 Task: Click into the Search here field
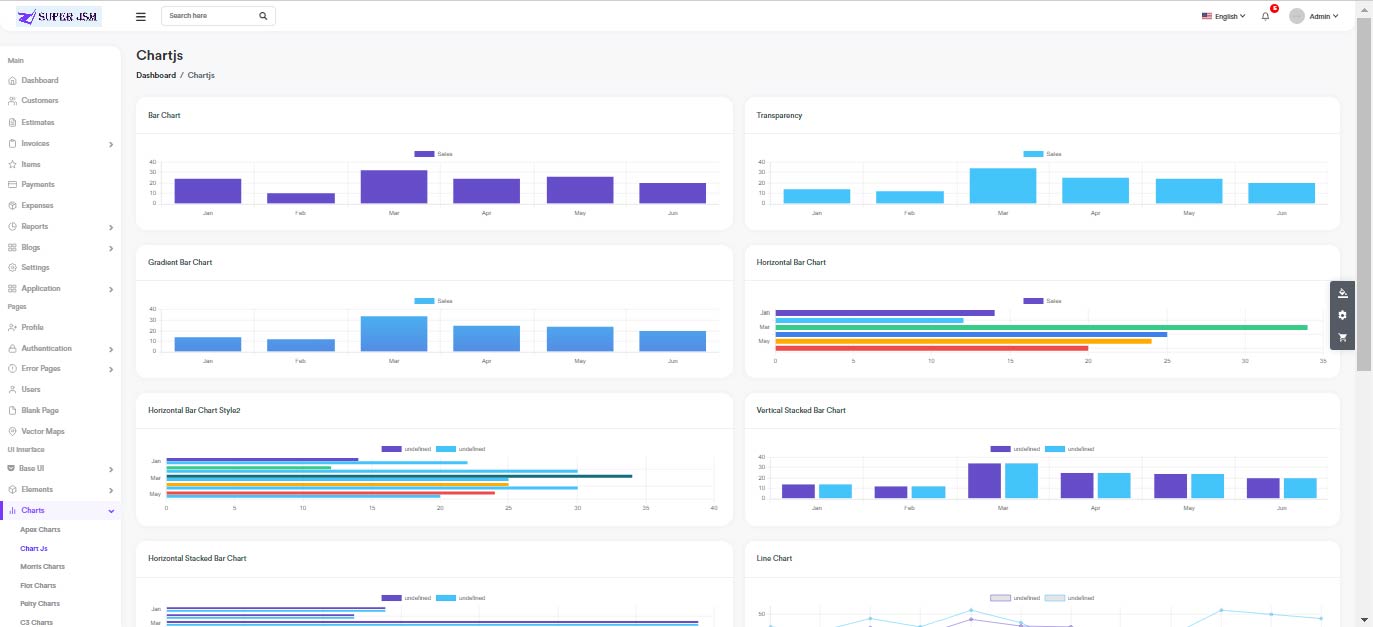[x=210, y=16]
